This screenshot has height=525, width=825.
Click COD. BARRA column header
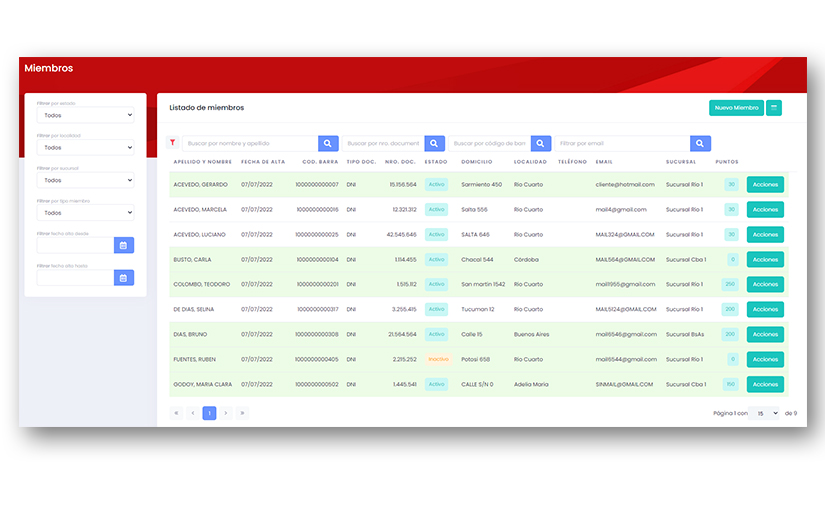(x=320, y=162)
